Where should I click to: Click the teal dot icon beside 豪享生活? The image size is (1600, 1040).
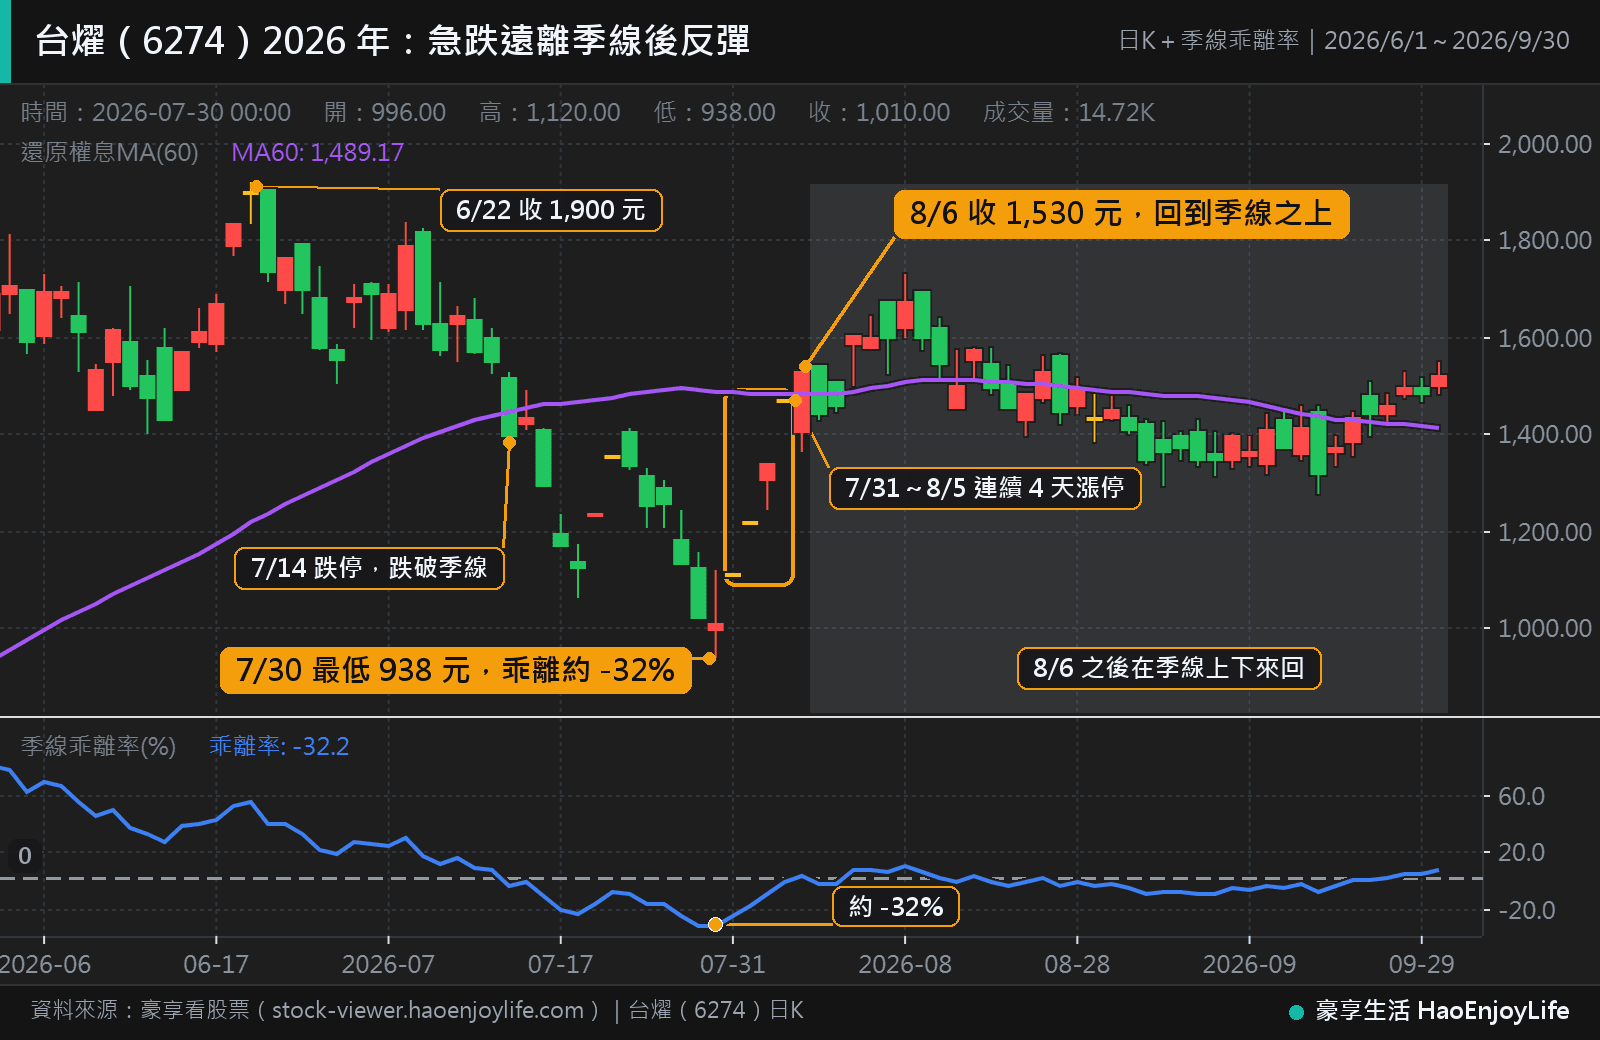pyautogui.click(x=1296, y=1012)
